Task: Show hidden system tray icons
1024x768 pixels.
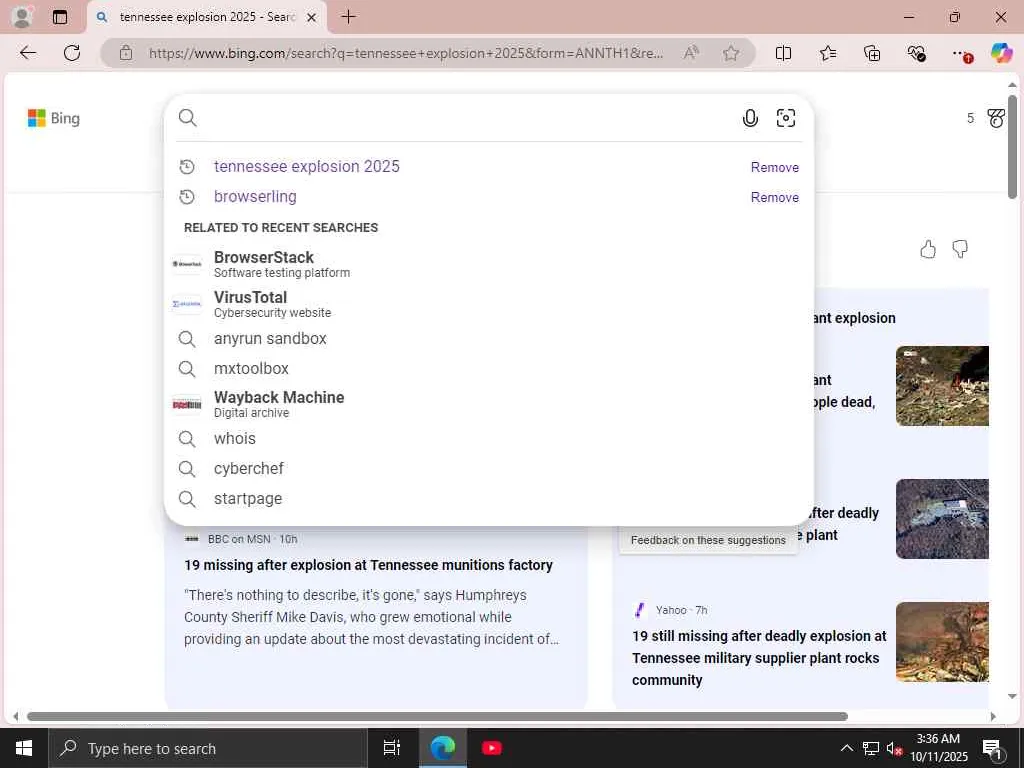Action: pos(846,748)
